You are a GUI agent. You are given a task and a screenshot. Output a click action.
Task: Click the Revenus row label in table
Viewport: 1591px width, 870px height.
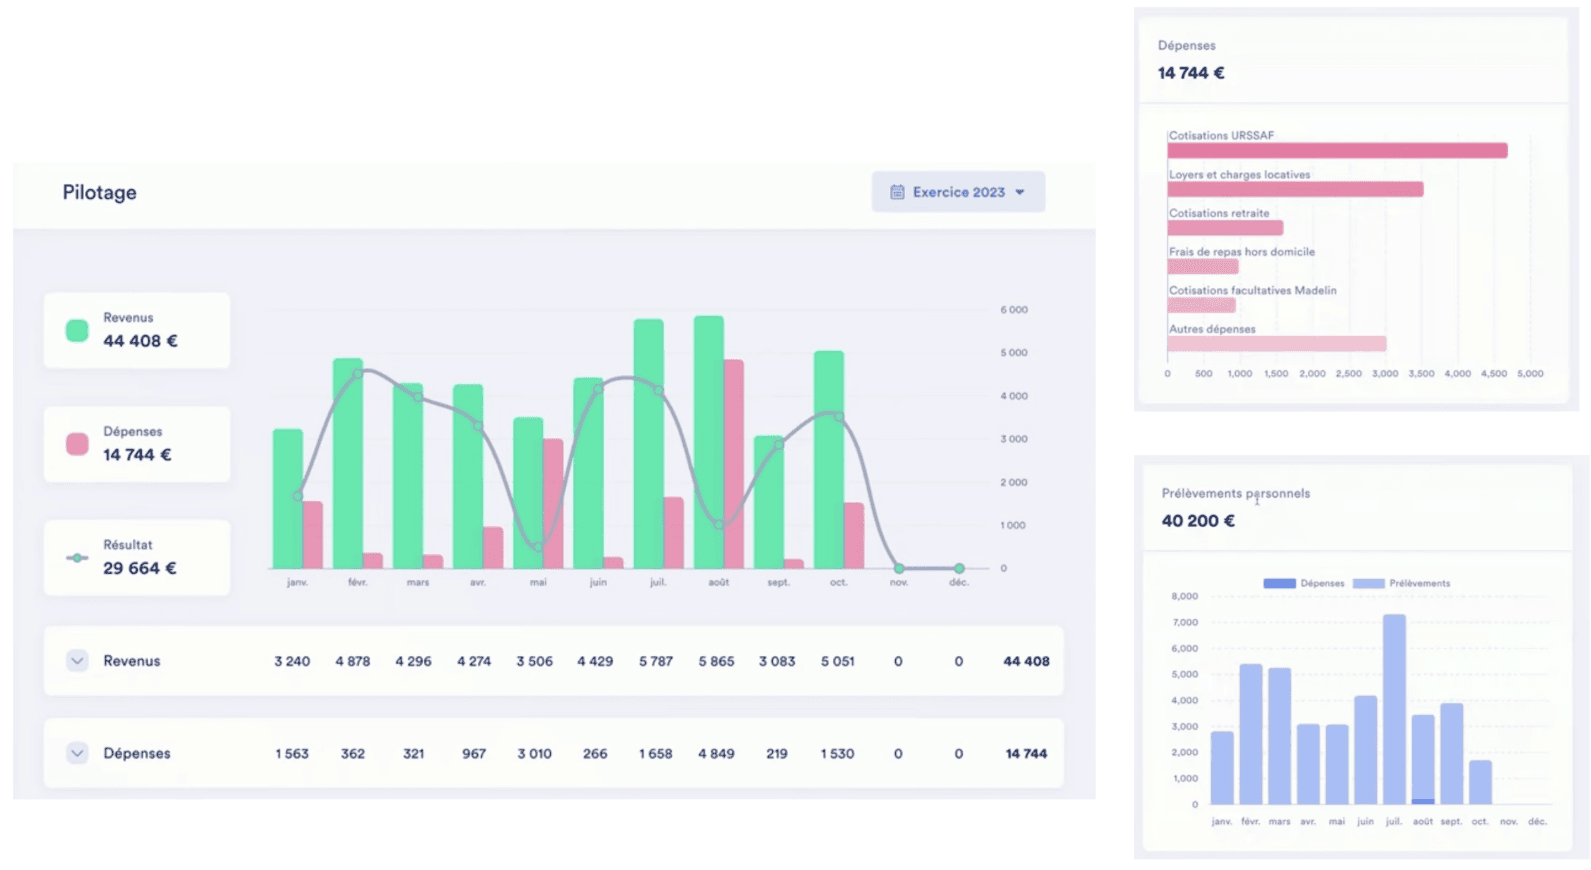[132, 661]
